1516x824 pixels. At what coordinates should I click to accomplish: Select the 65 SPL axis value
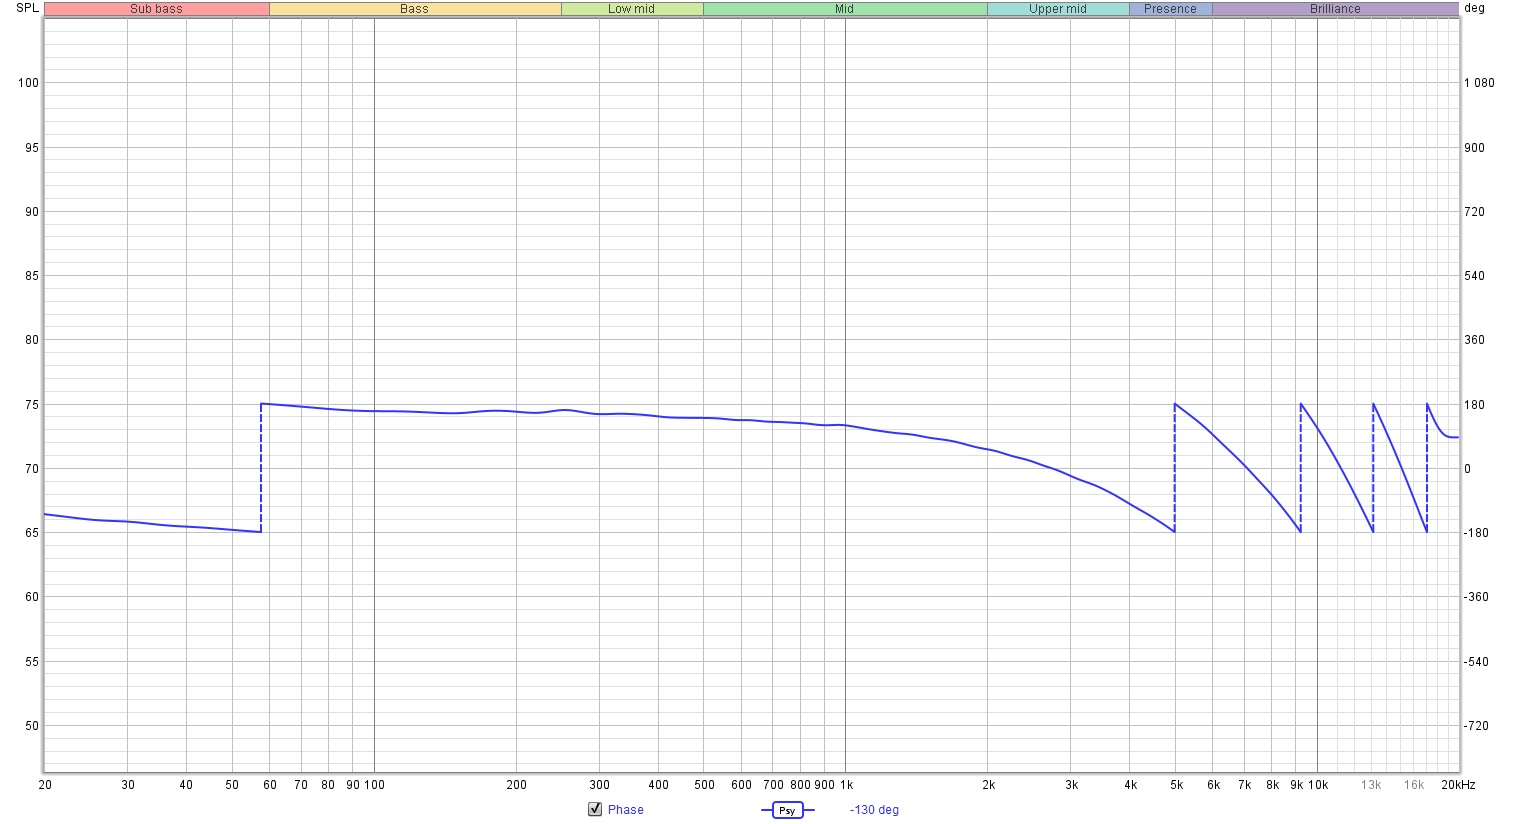click(32, 533)
